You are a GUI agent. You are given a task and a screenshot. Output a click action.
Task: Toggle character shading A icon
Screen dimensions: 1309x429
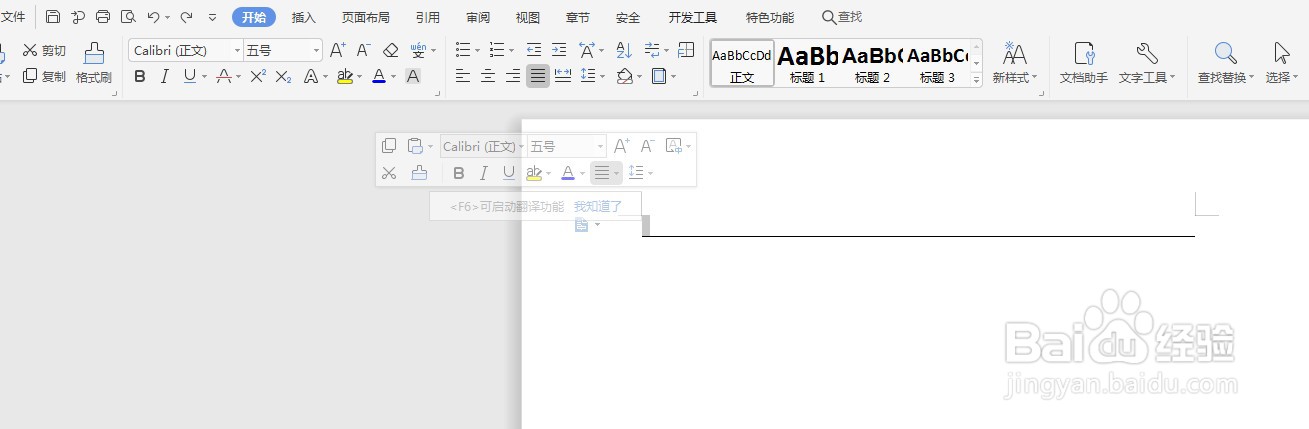412,76
